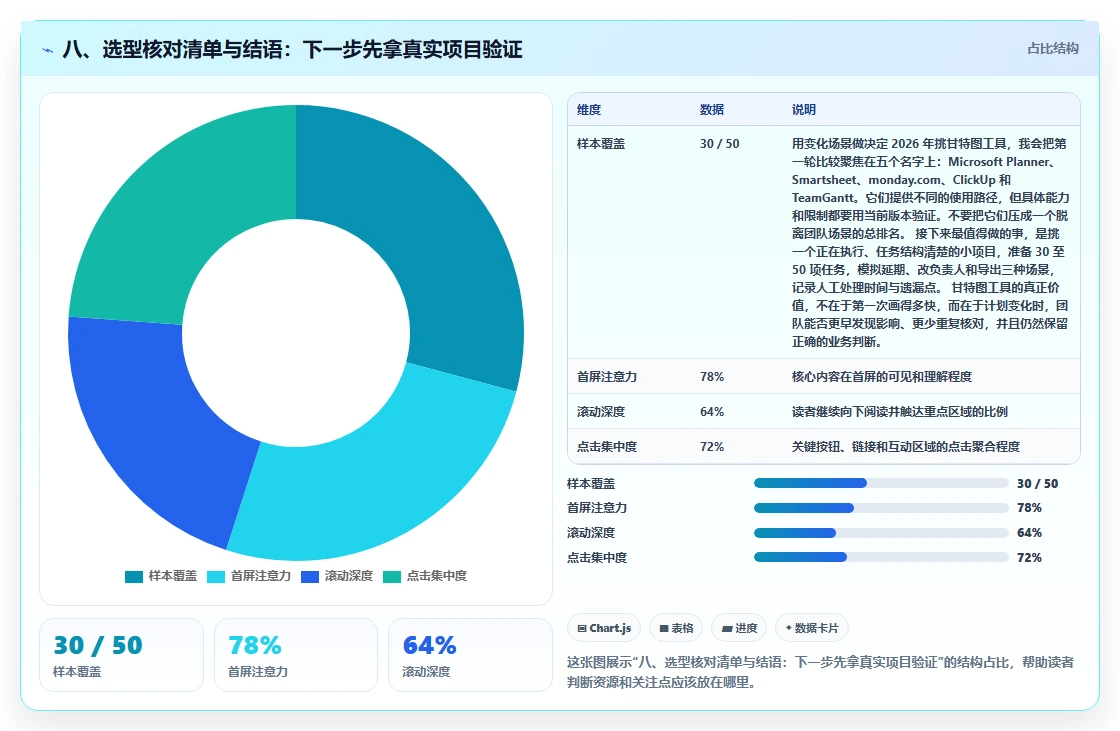Image resolution: width=1120 pixels, height=731 pixels.
Task: Click the 首屏注意力 progress bar
Action: click(x=881, y=508)
